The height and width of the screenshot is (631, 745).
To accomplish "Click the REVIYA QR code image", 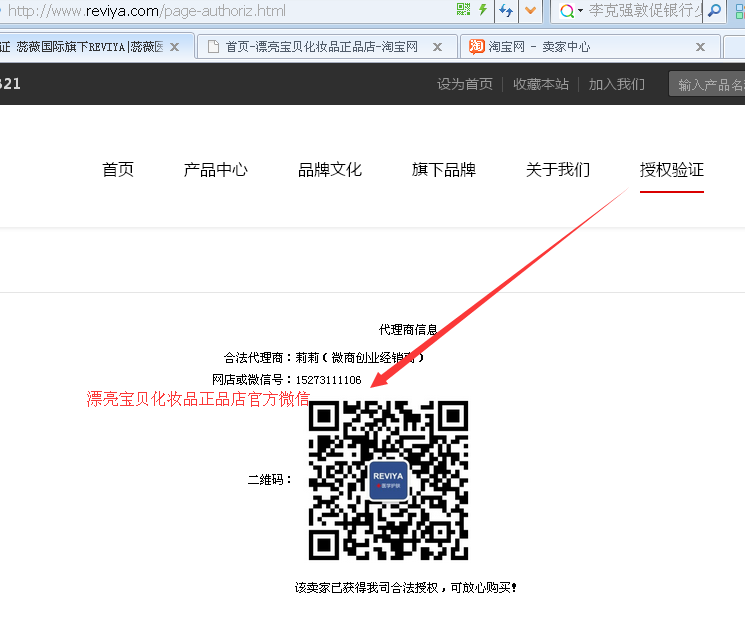I will coord(388,480).
